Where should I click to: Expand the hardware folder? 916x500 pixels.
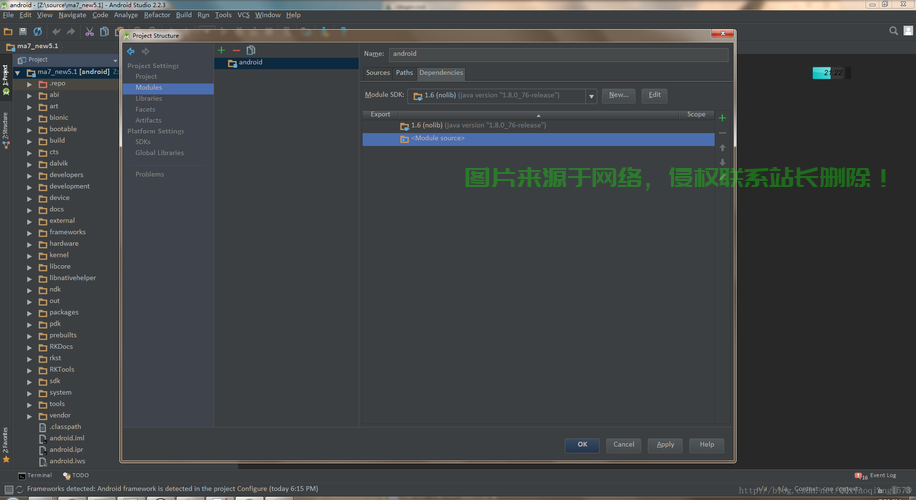coord(29,244)
